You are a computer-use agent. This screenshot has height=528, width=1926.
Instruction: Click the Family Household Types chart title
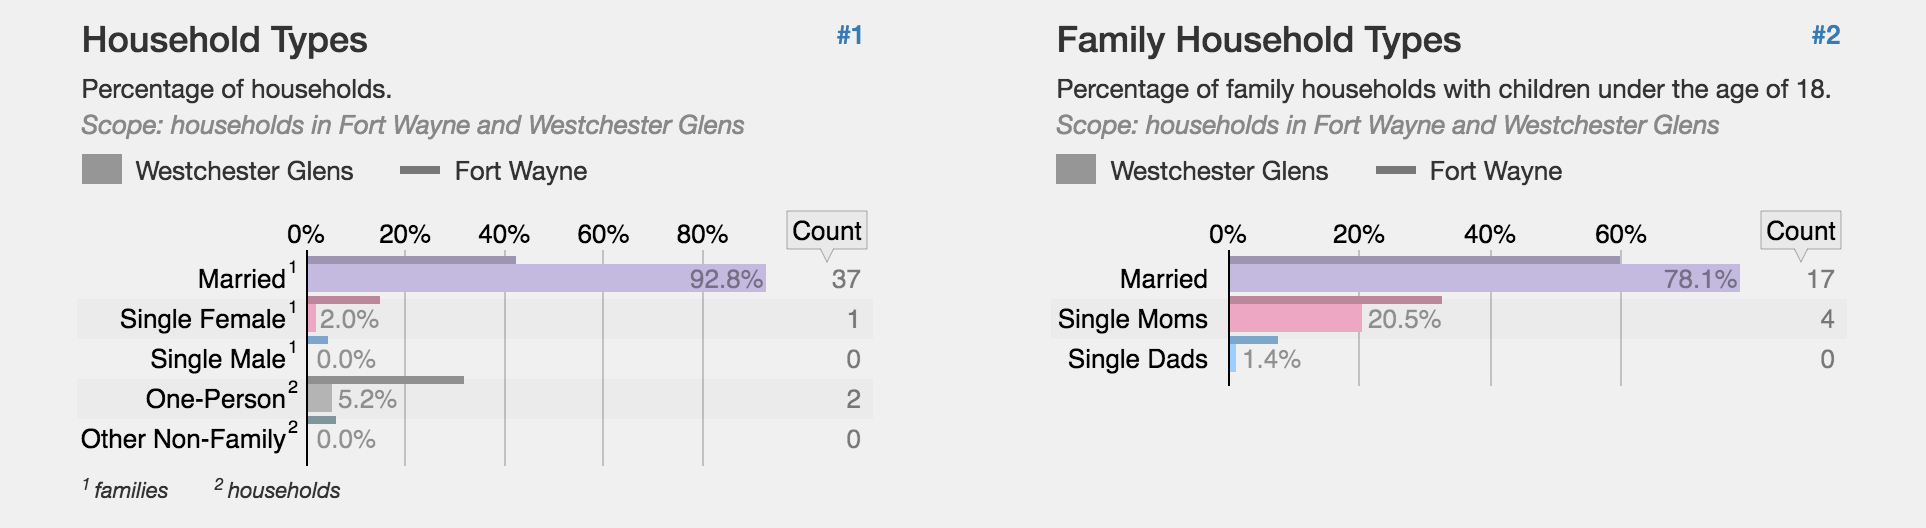click(1258, 40)
